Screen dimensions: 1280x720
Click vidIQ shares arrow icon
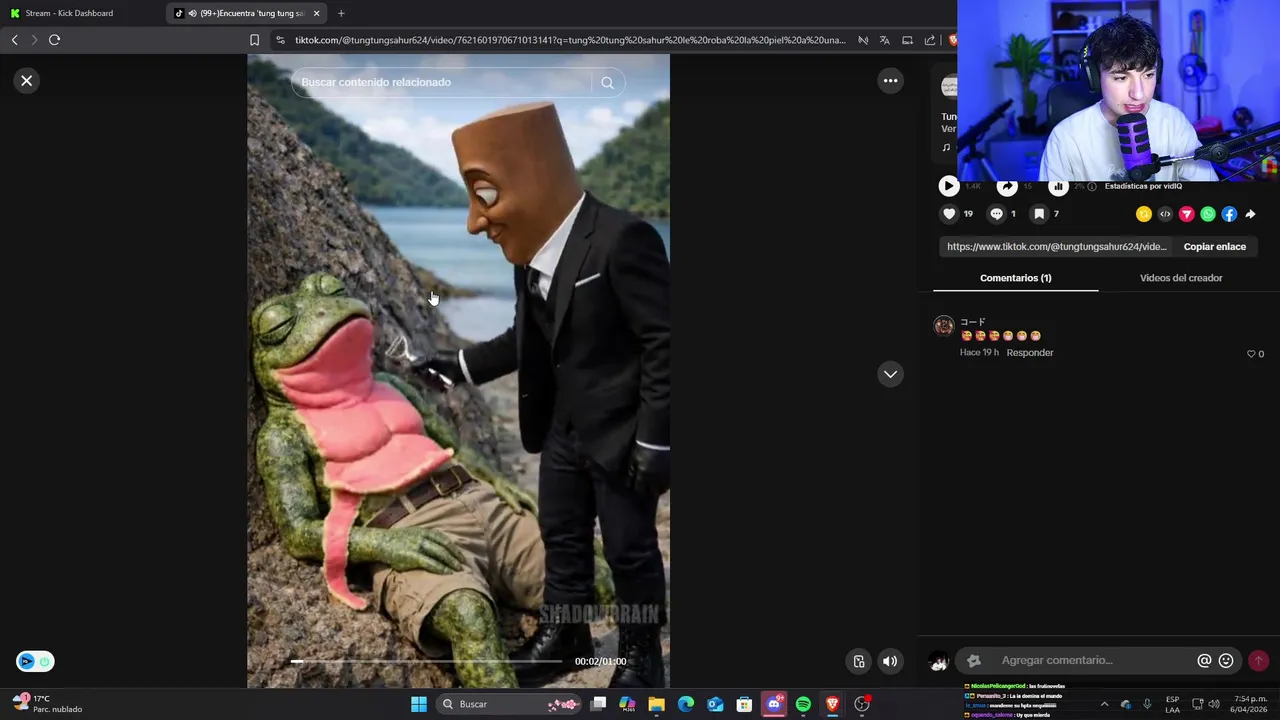point(1007,186)
